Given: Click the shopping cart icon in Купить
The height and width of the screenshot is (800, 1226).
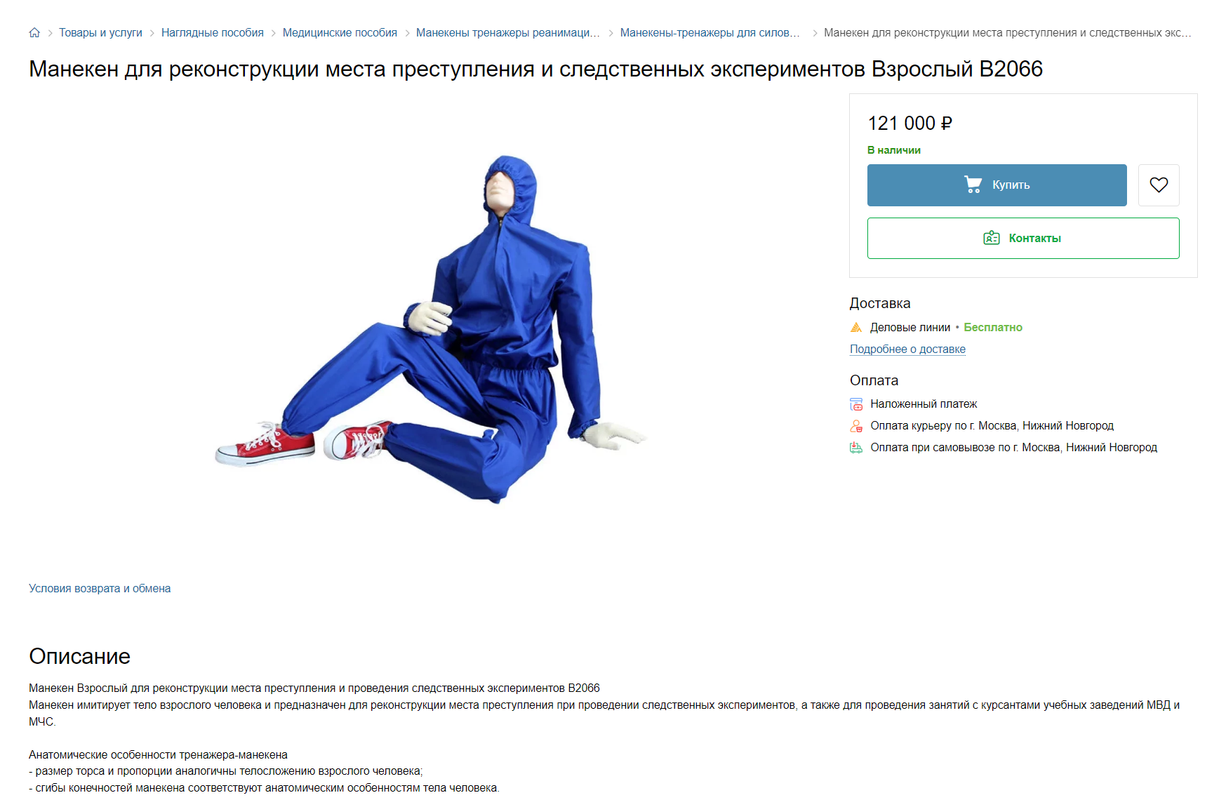Looking at the screenshot, I should [973, 185].
